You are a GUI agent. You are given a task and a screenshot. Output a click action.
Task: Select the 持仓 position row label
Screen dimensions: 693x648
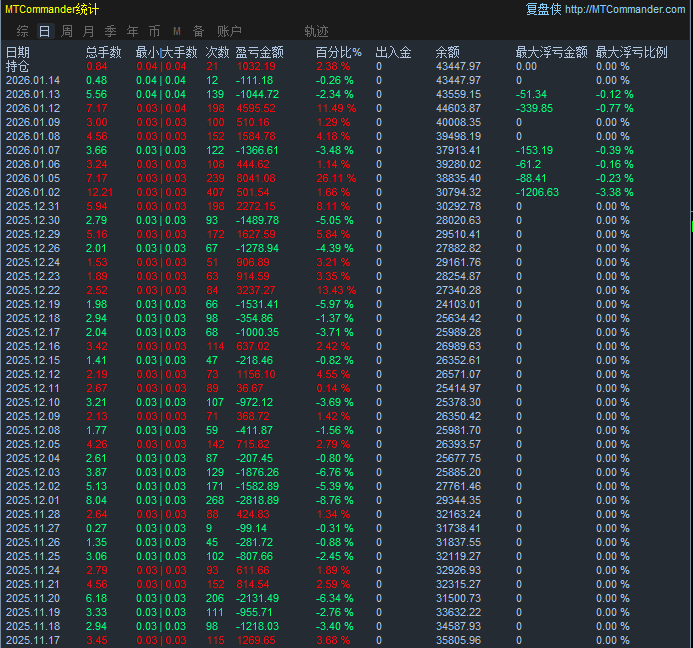pyautogui.click(x=18, y=66)
